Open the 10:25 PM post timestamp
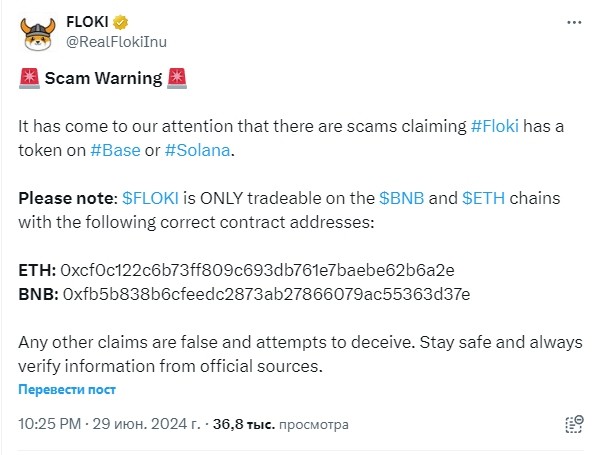The image size is (600, 455). [x=50, y=424]
